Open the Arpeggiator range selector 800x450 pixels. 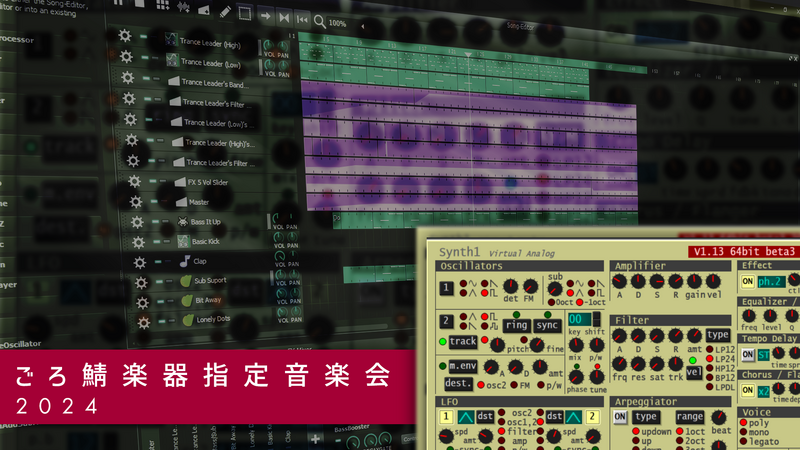click(x=689, y=416)
